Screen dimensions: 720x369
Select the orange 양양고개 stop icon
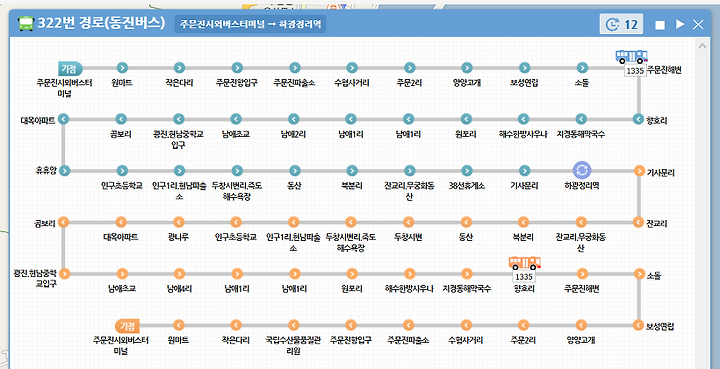[x=581, y=325]
